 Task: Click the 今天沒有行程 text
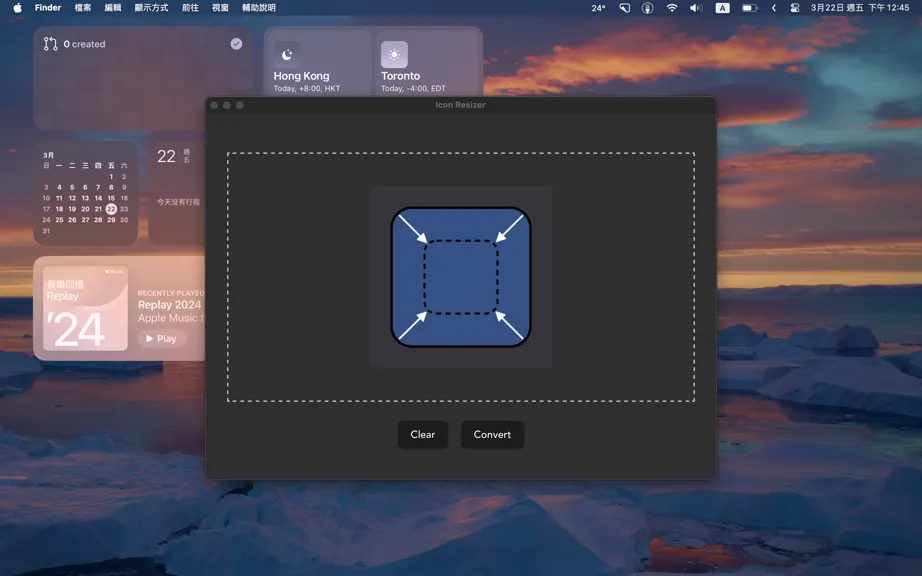point(178,202)
